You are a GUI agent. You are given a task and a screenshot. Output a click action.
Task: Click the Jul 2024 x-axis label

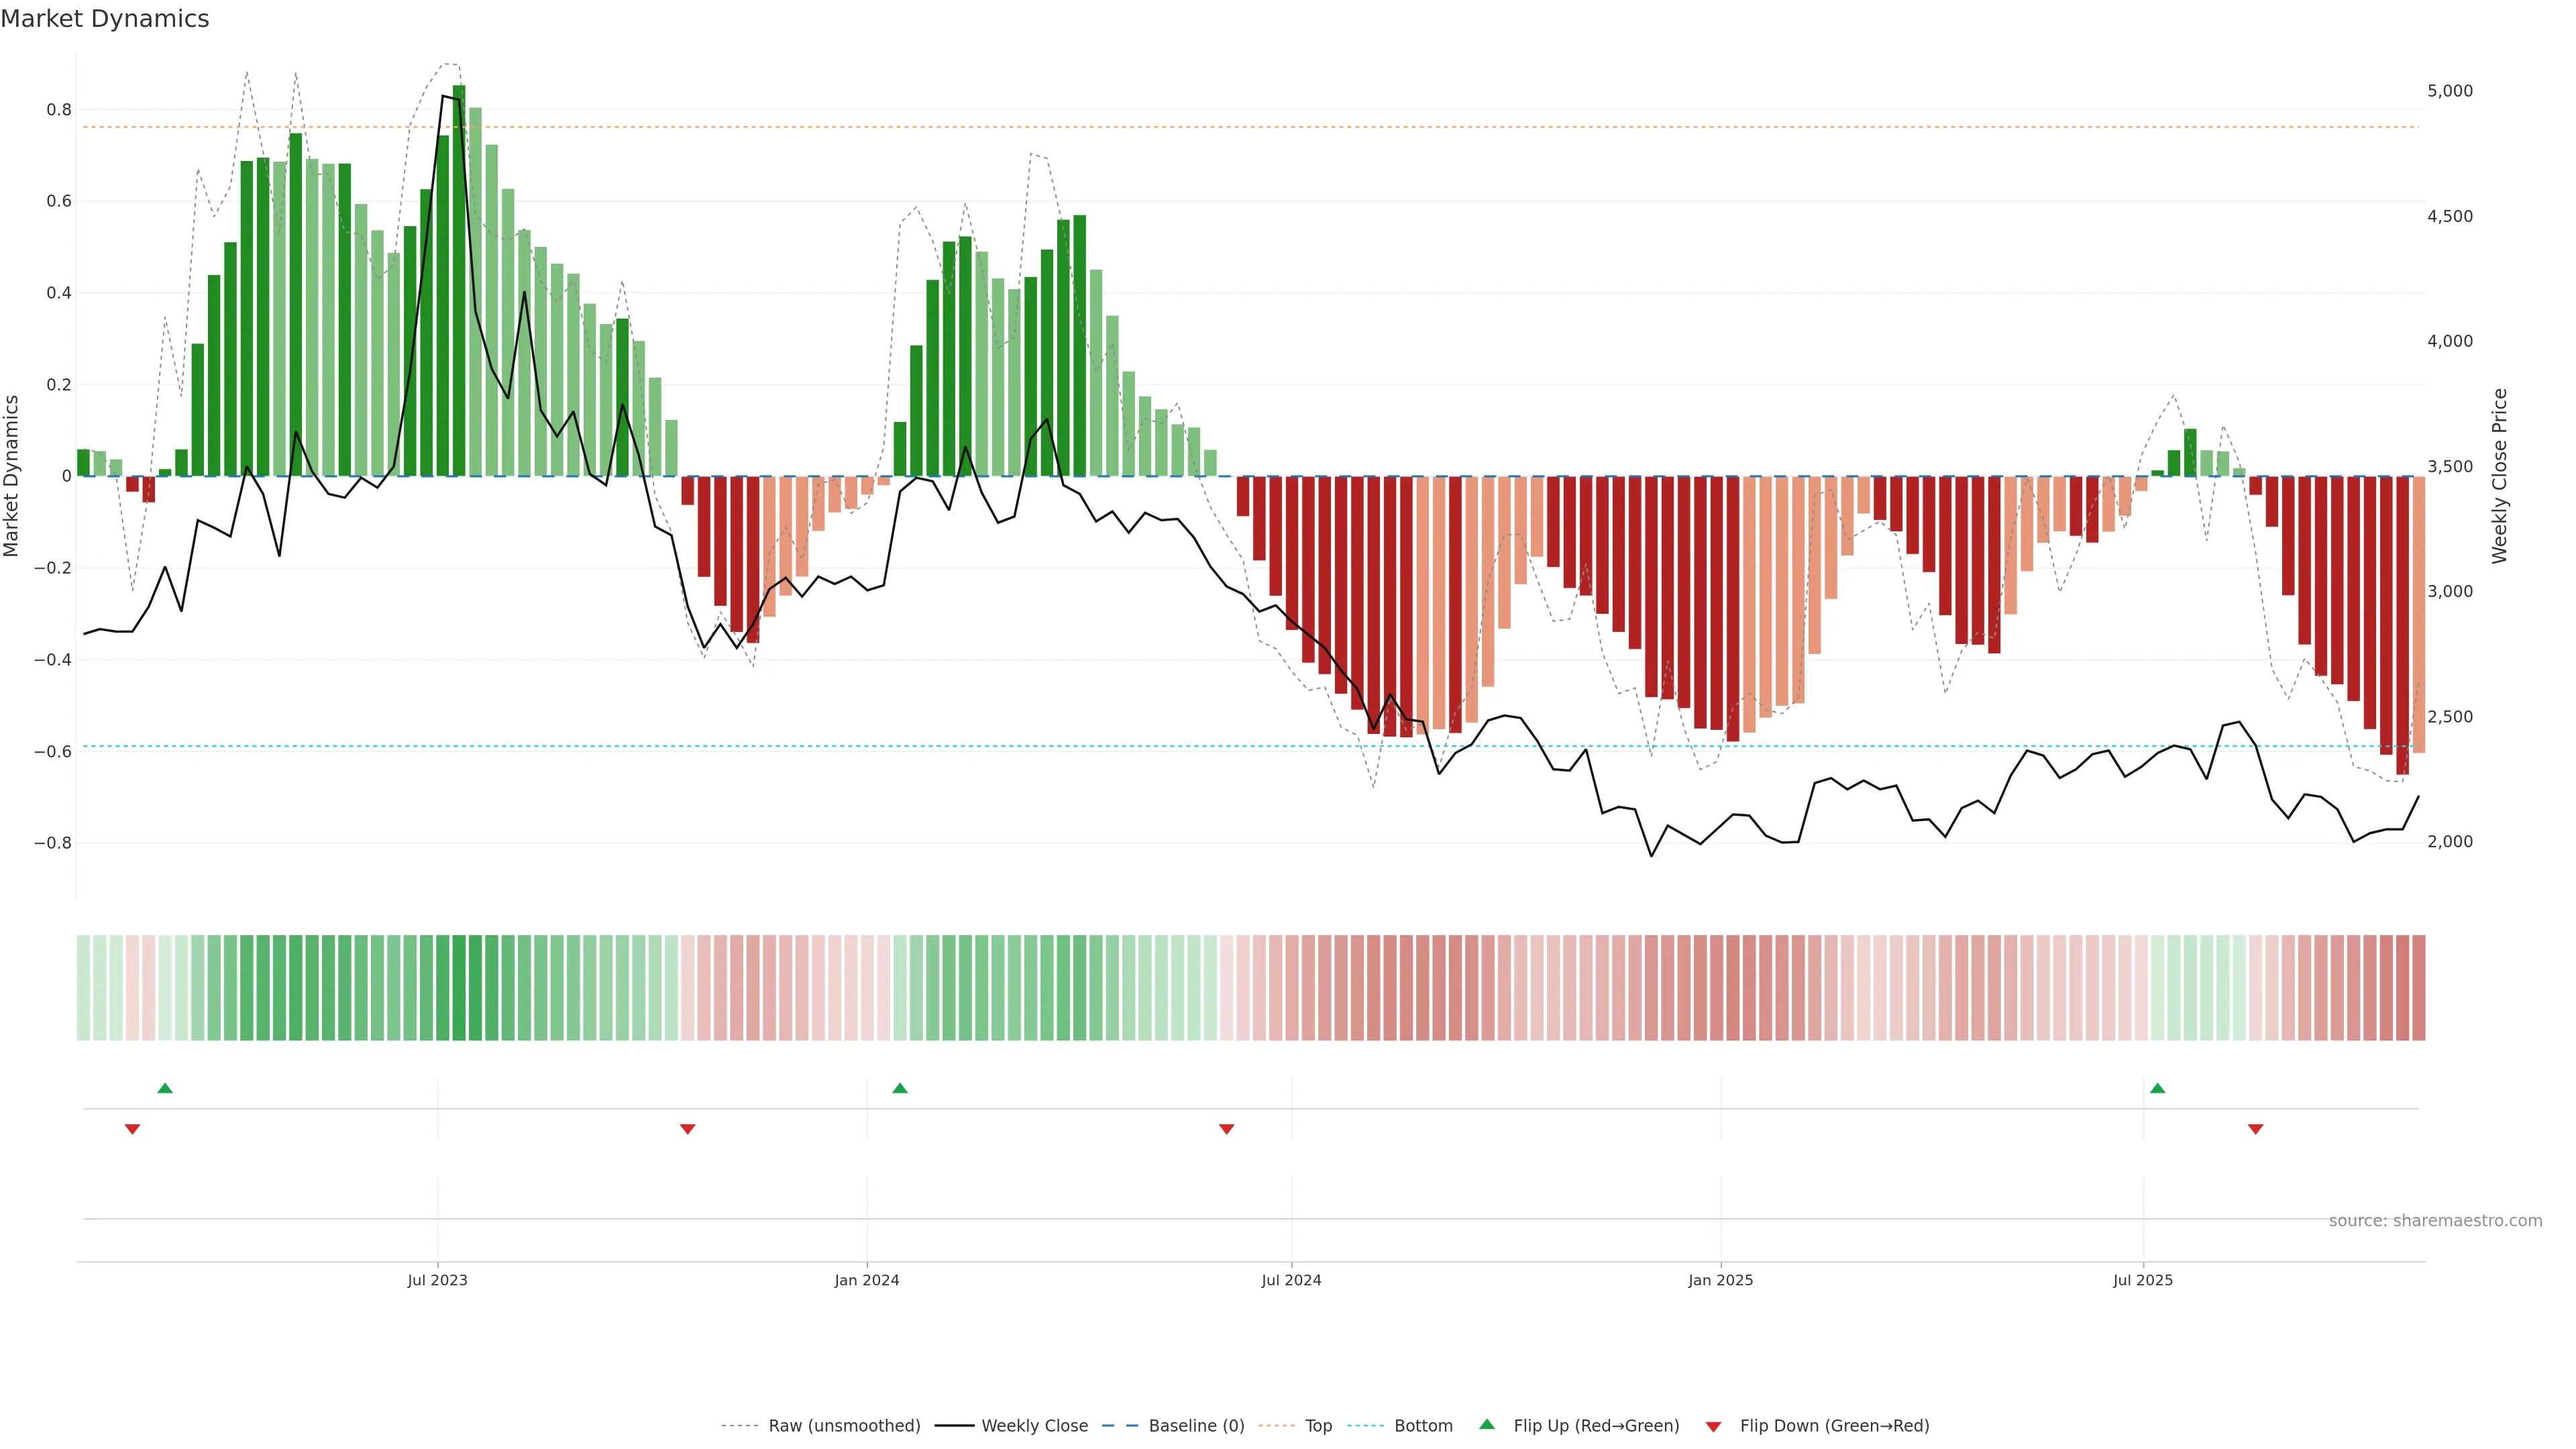click(x=1290, y=1280)
